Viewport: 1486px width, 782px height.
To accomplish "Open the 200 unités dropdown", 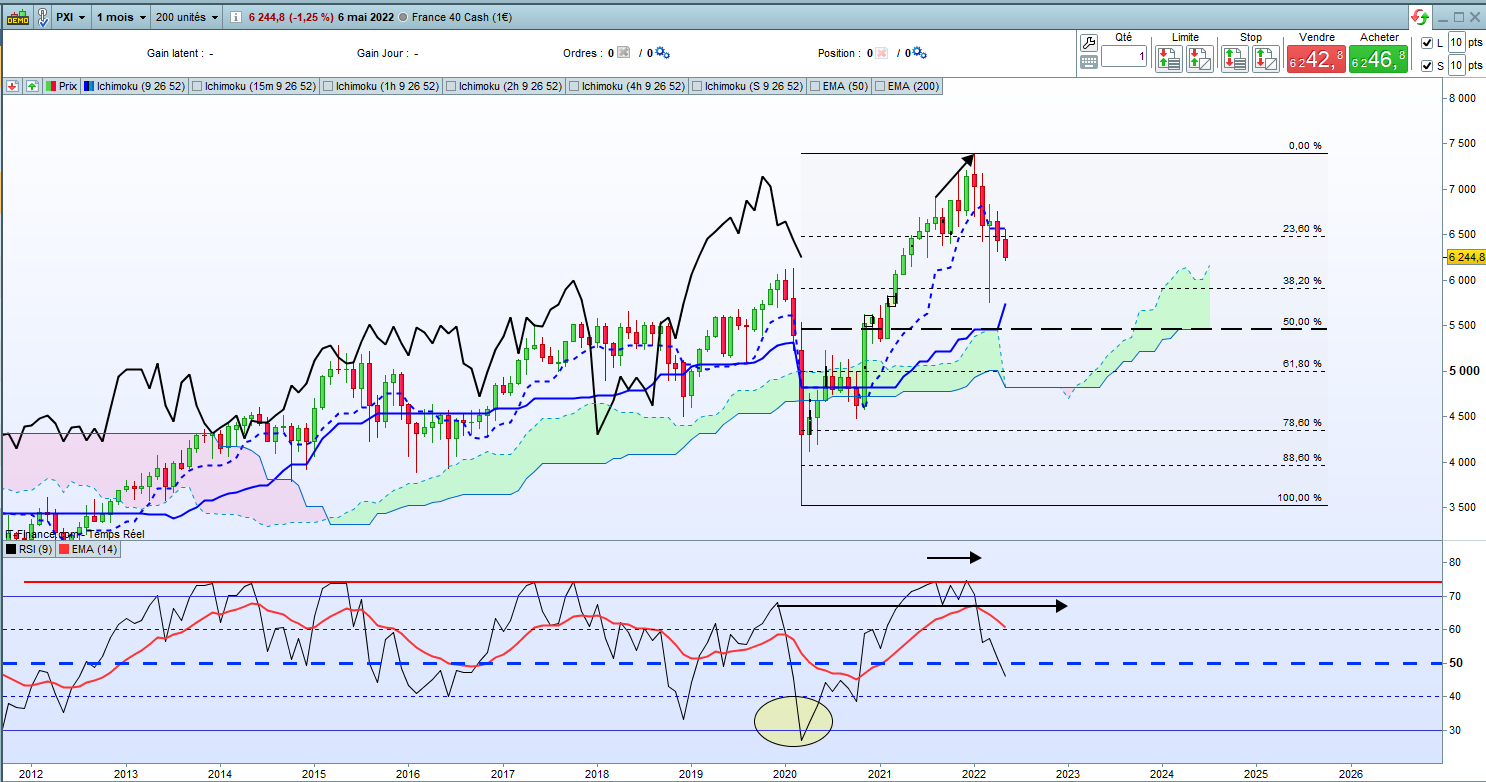I will point(187,18).
